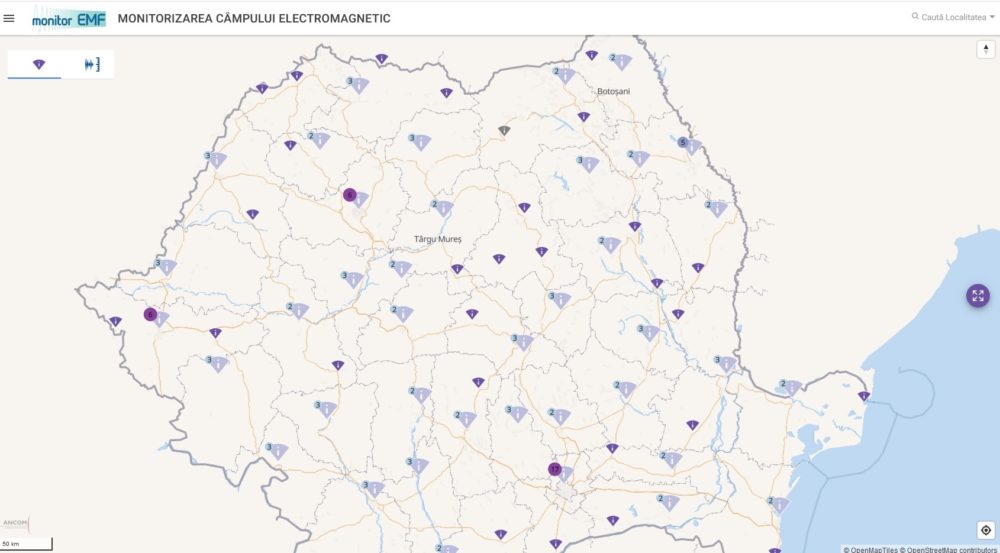Select the sensor marker on the Black Sea coast tip
This screenshot has width=1000, height=553.
(x=864, y=395)
